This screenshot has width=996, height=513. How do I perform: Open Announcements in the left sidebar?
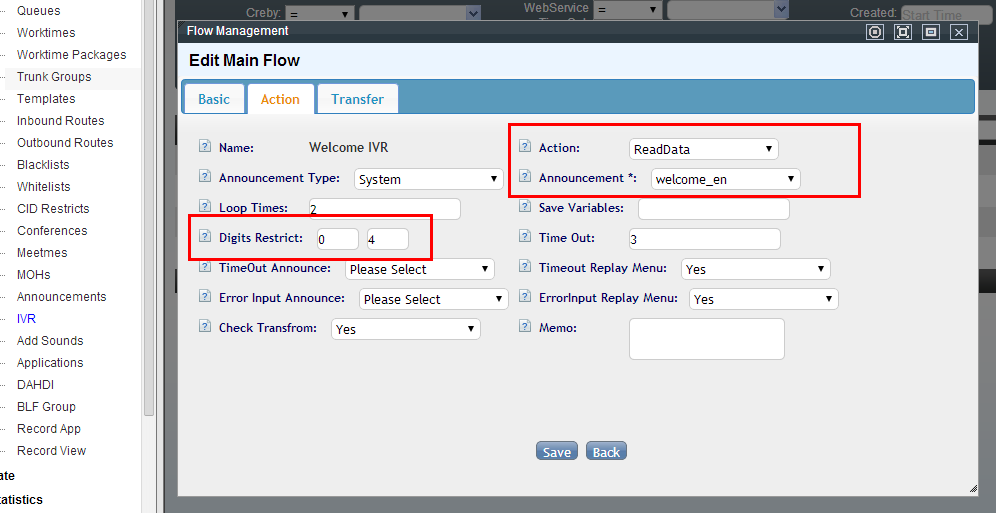pyautogui.click(x=61, y=297)
